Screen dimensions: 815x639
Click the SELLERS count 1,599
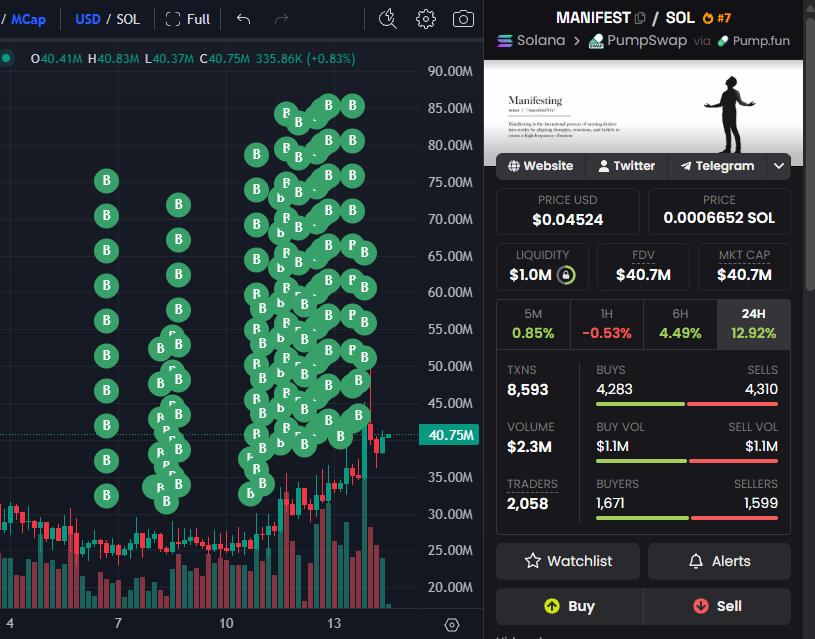[x=761, y=503]
